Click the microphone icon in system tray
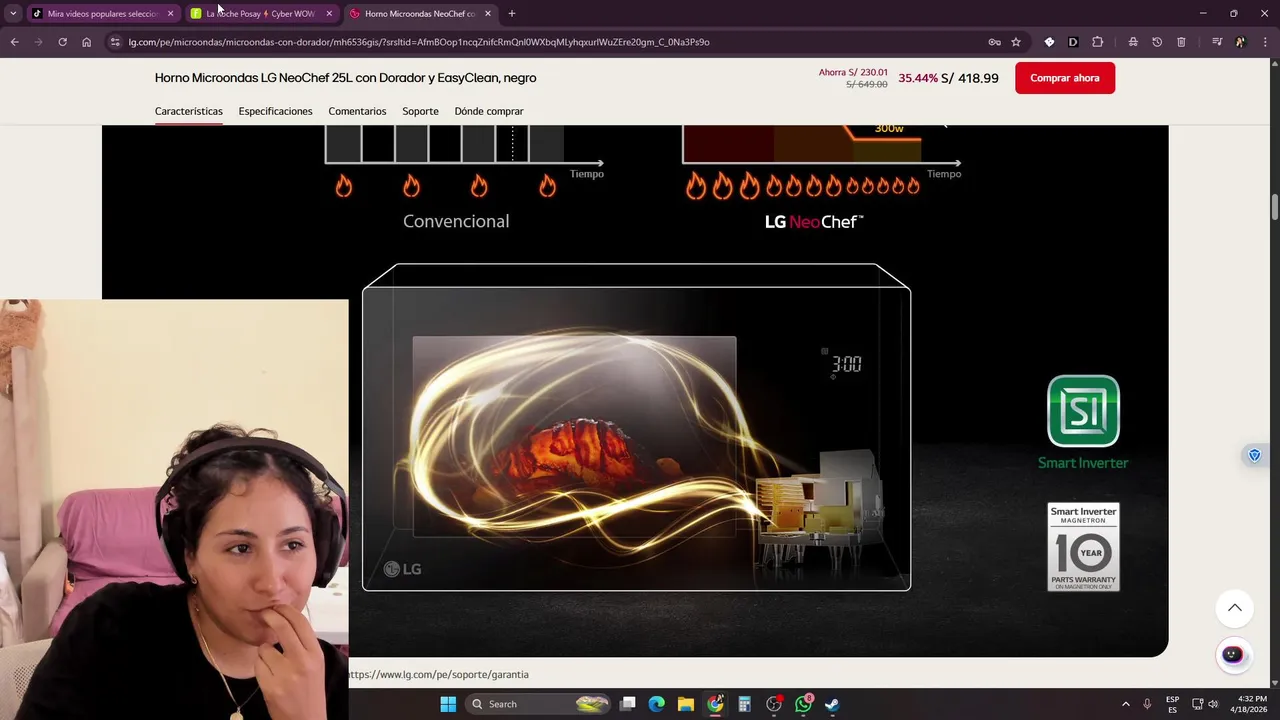1280x720 pixels. tap(1147, 704)
